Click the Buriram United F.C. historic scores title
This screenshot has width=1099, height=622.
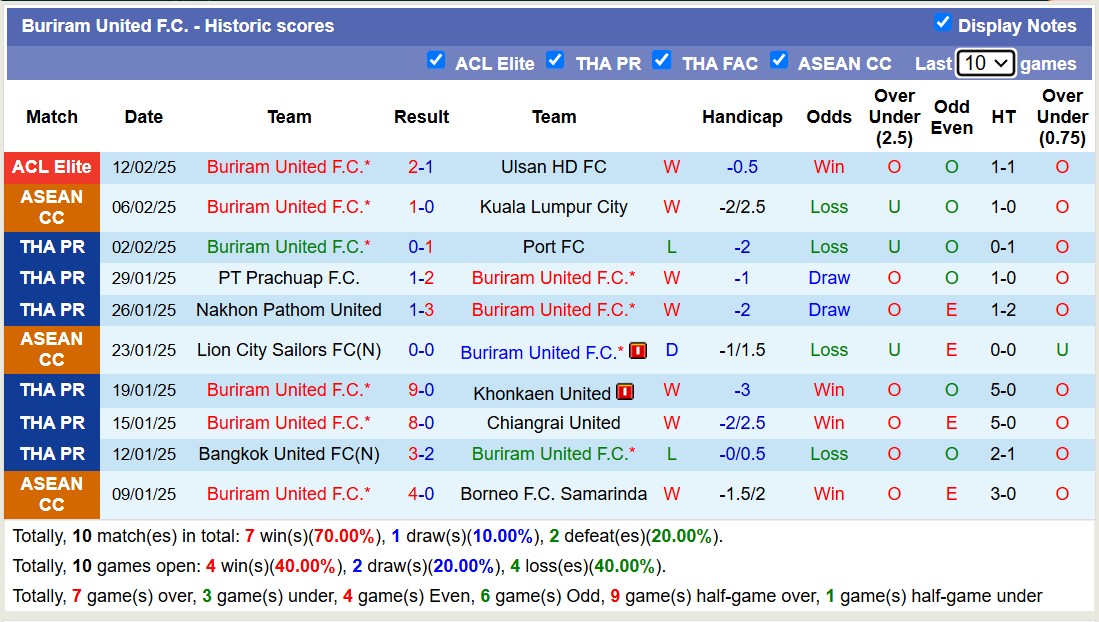(x=177, y=26)
